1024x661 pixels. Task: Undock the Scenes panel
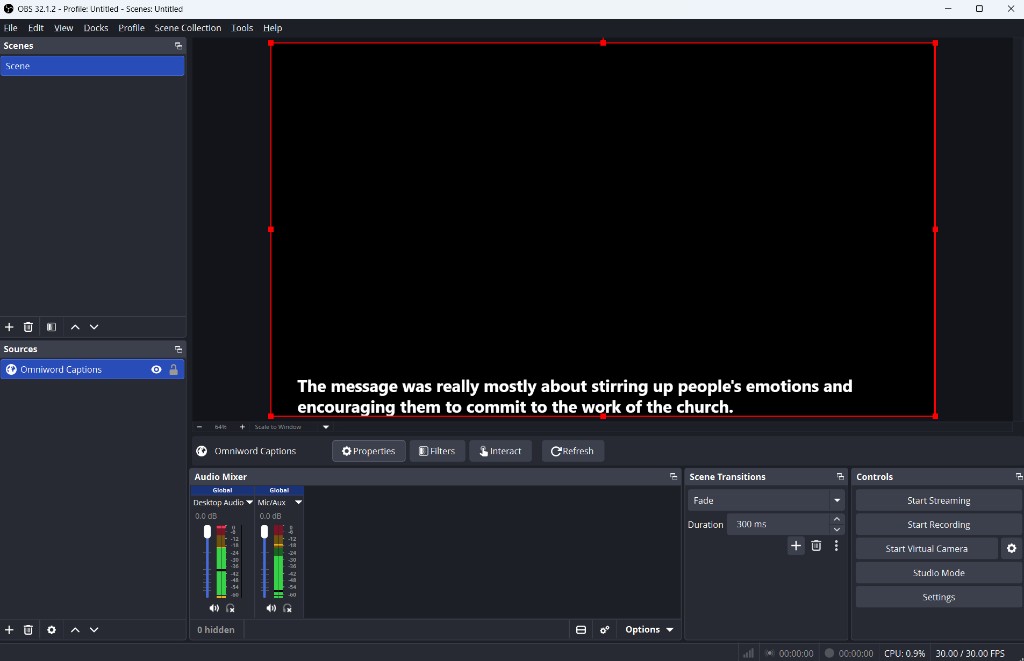tap(178, 46)
